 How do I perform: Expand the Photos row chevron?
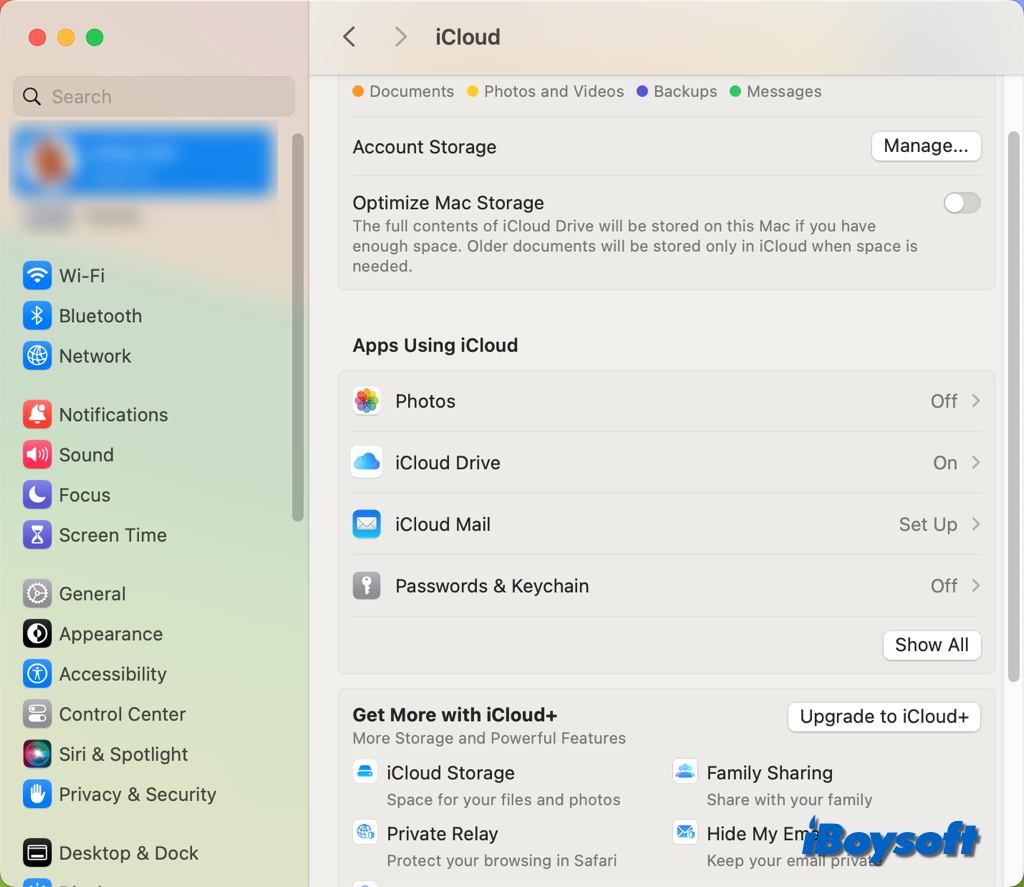(976, 401)
